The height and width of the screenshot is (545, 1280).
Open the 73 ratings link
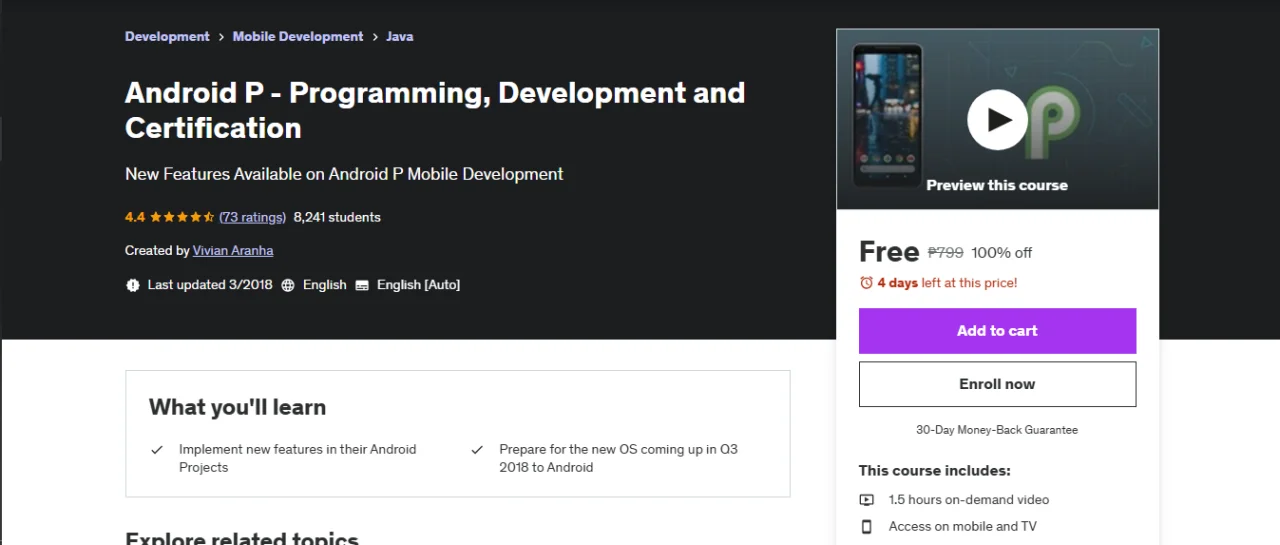tap(253, 217)
